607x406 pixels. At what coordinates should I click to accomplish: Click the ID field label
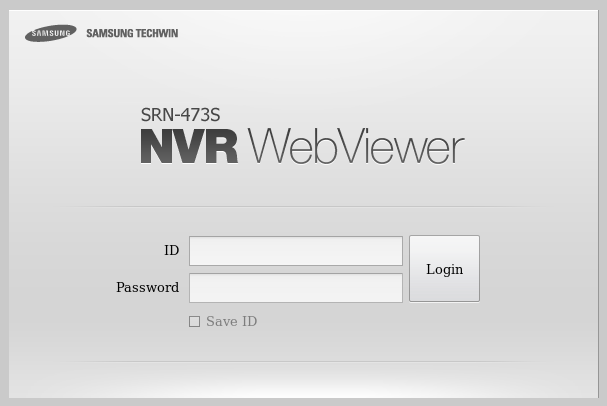(171, 250)
